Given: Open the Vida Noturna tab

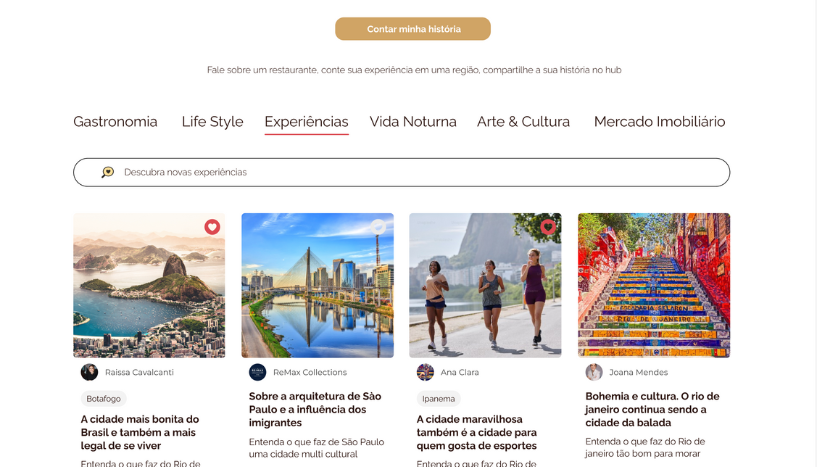Looking at the screenshot, I should click(x=413, y=121).
